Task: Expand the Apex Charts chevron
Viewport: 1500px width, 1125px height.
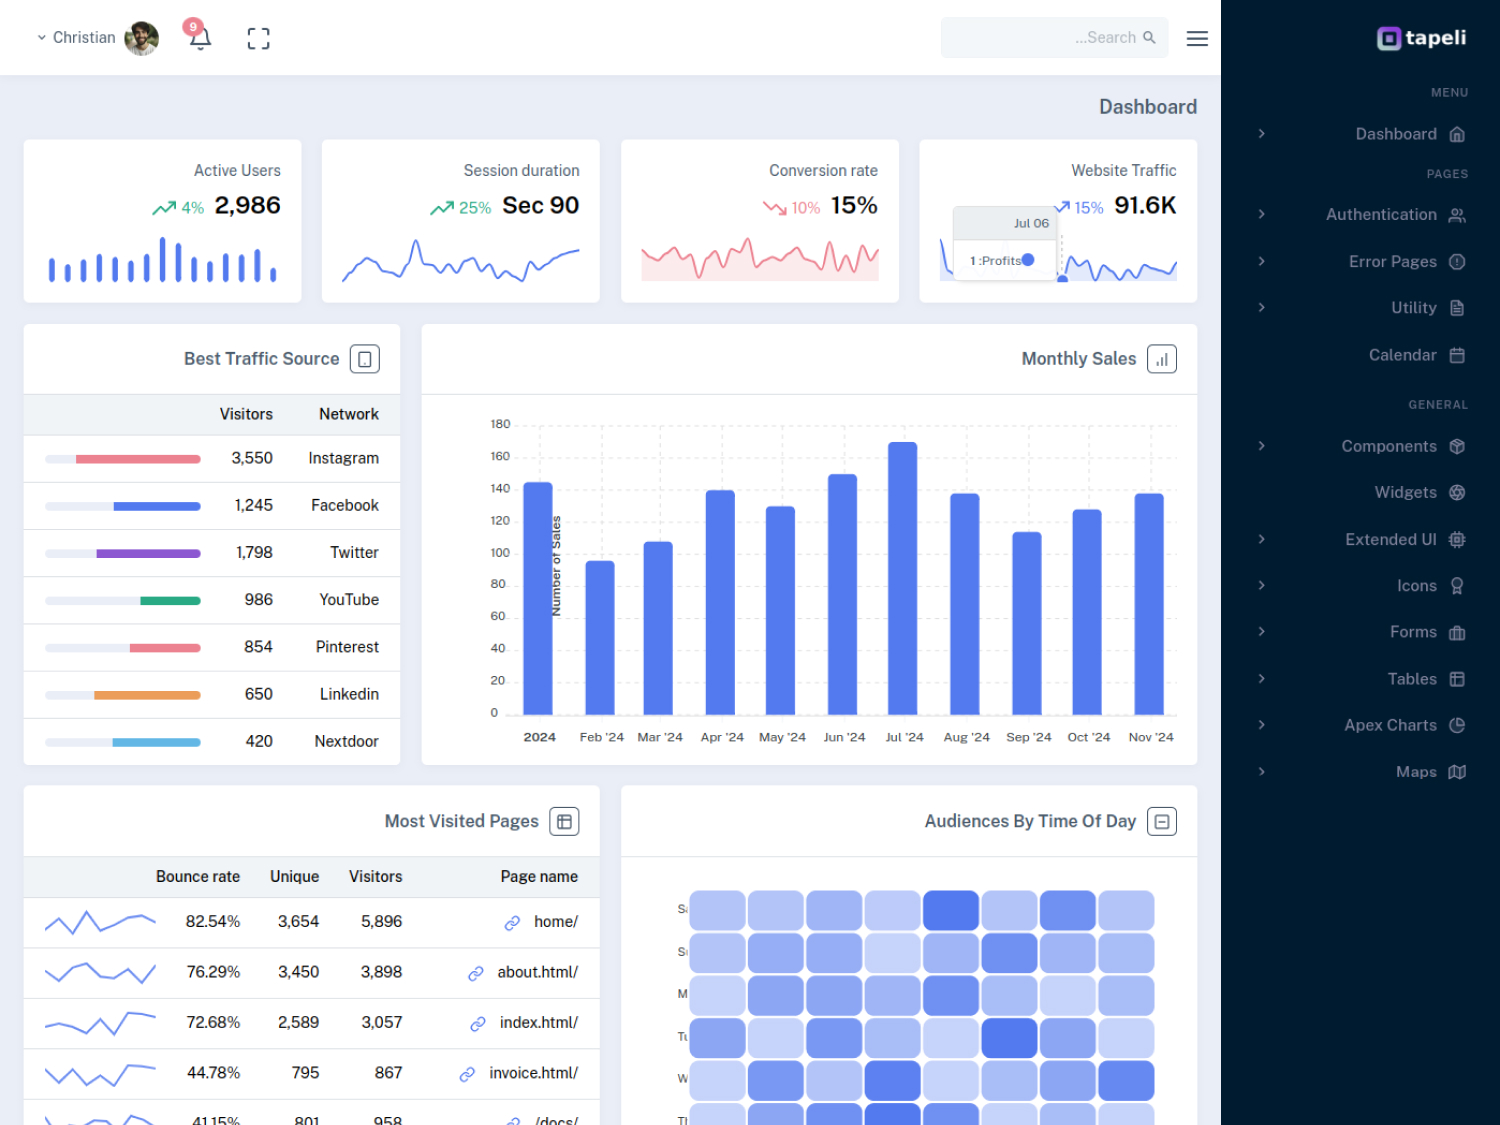Action: pyautogui.click(x=1262, y=725)
